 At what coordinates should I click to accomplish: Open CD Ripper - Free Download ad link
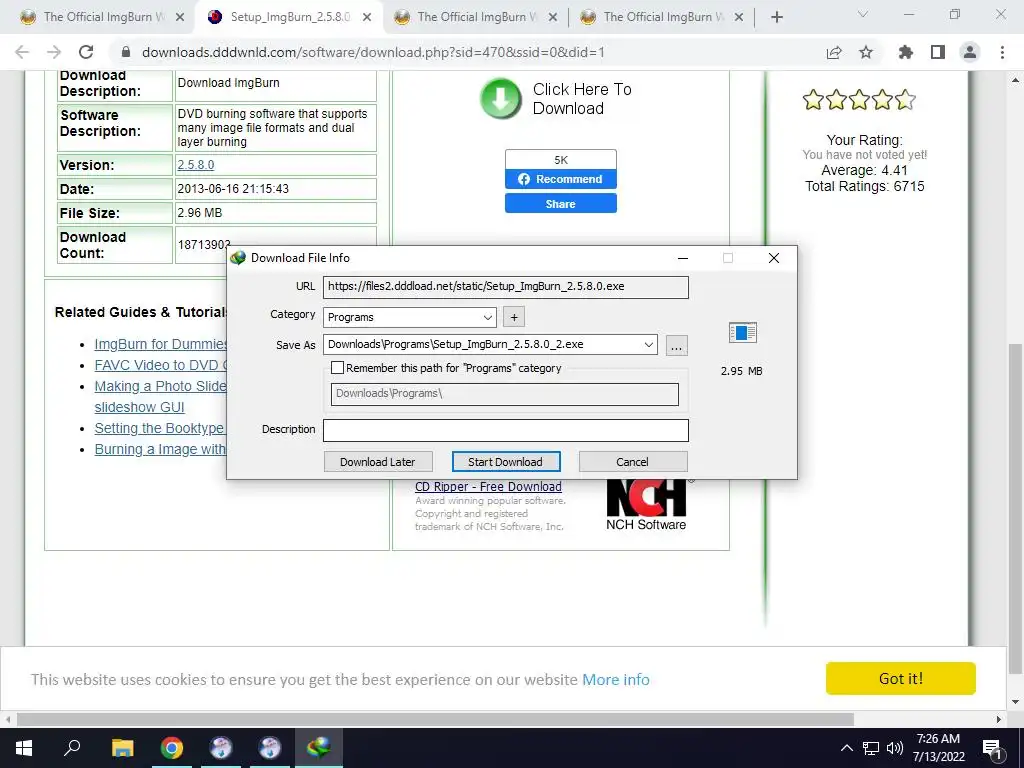488,487
